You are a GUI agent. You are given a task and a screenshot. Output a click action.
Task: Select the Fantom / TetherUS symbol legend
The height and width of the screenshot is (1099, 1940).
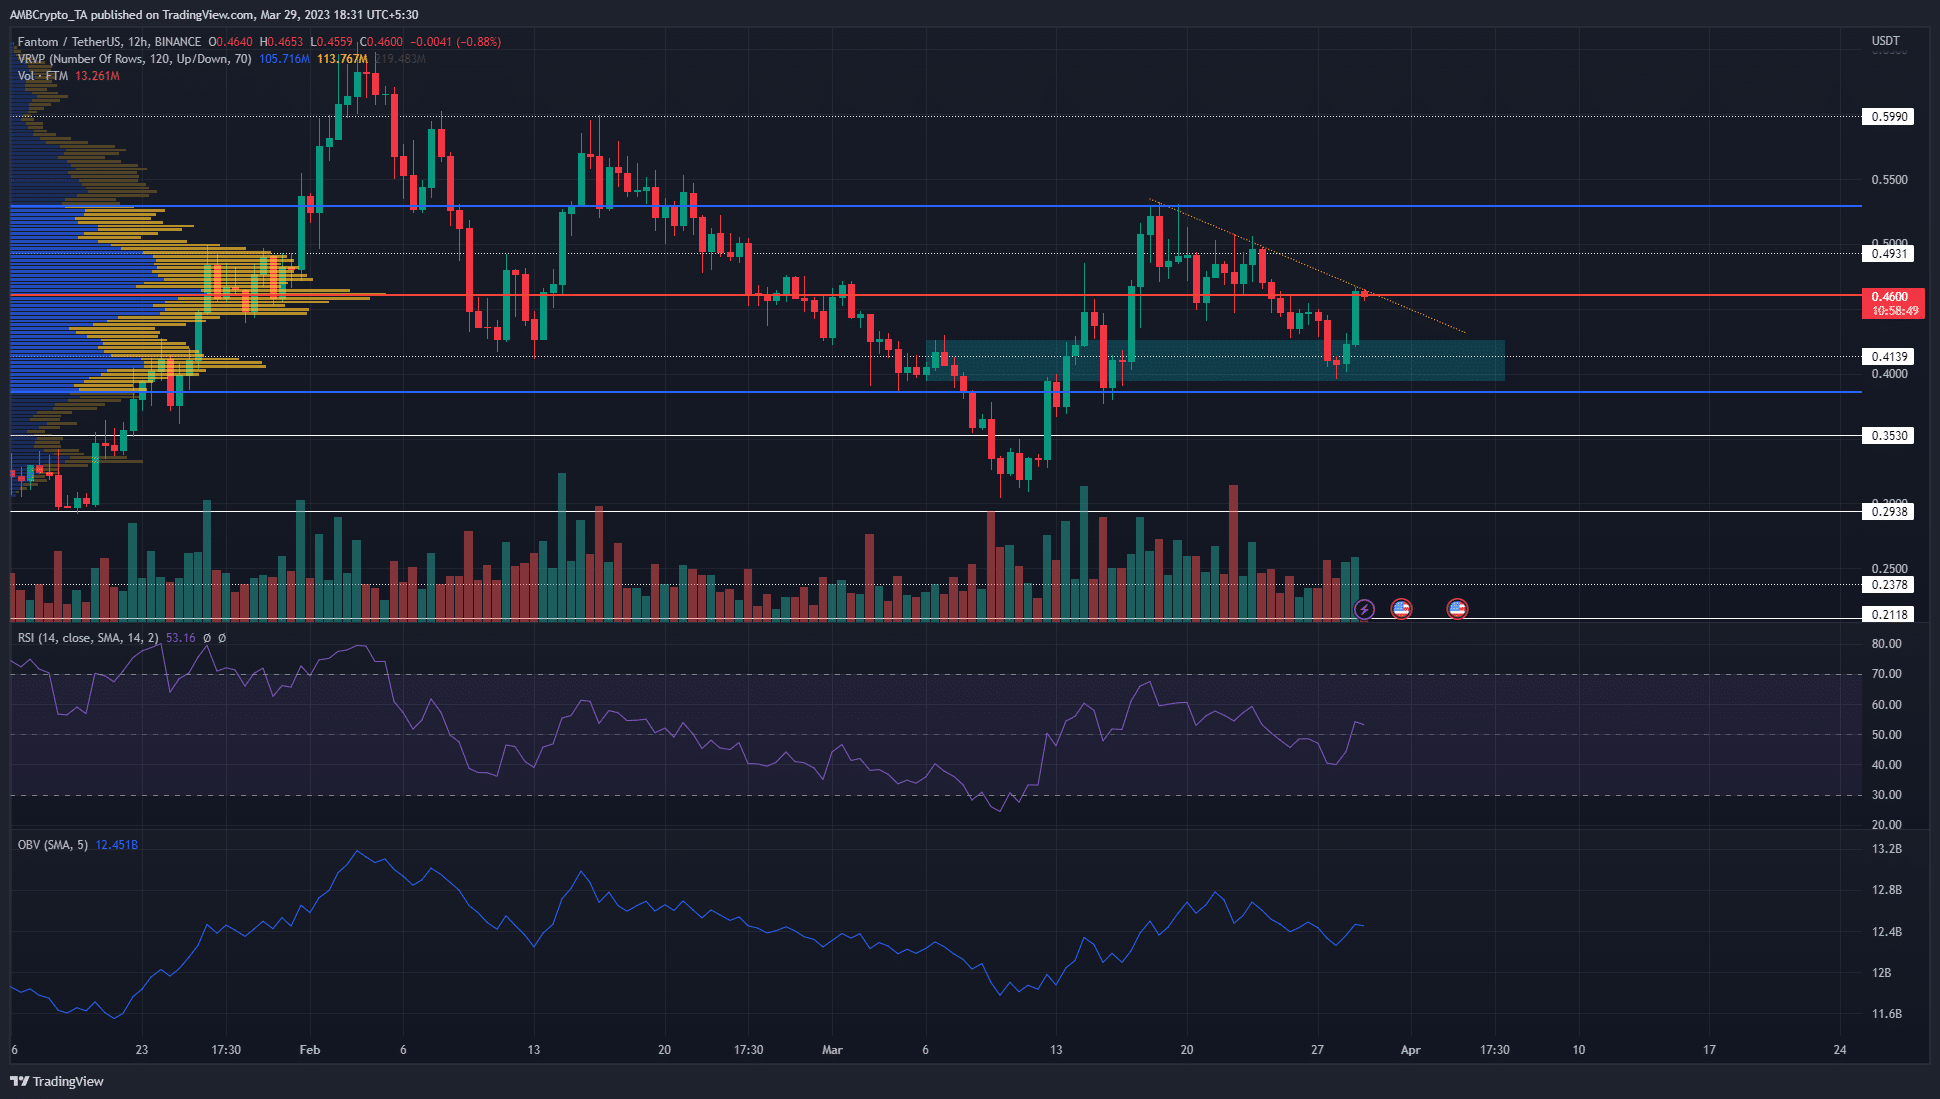[x=110, y=42]
